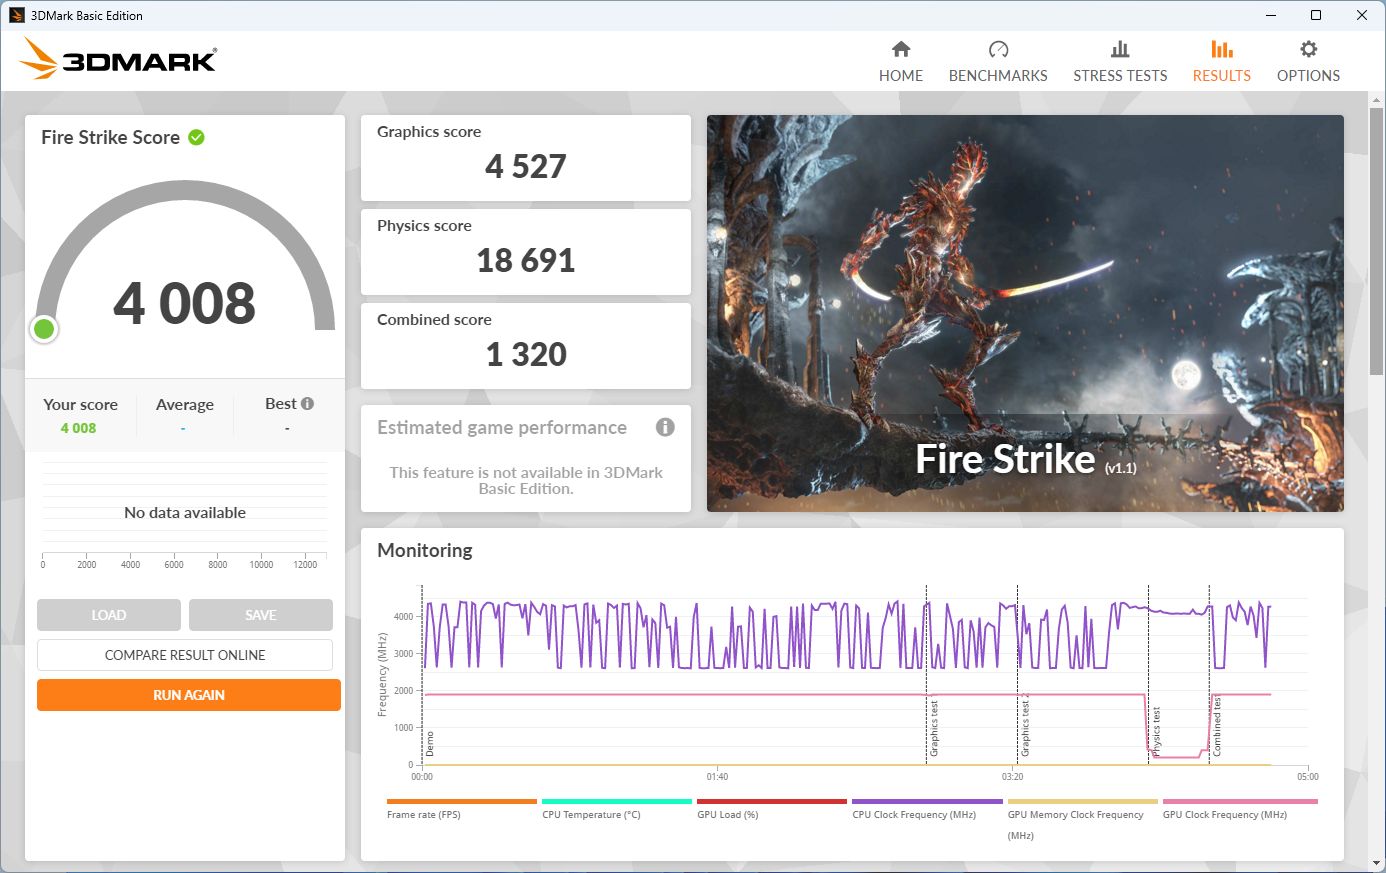Toggle the Frame rate (FPS) legend item
The height and width of the screenshot is (873, 1386).
pyautogui.click(x=462, y=809)
